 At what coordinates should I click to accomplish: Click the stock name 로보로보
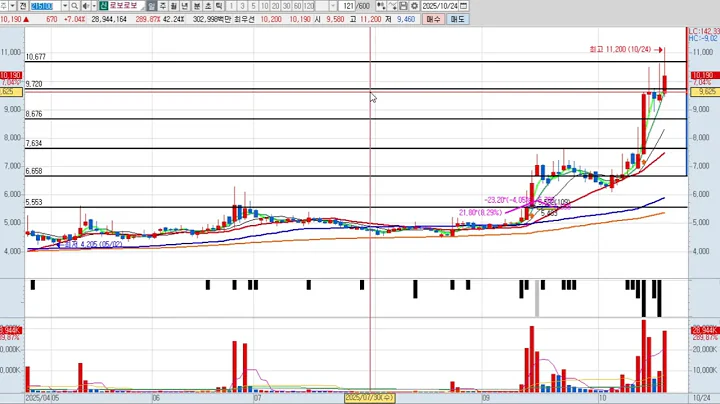123,6
